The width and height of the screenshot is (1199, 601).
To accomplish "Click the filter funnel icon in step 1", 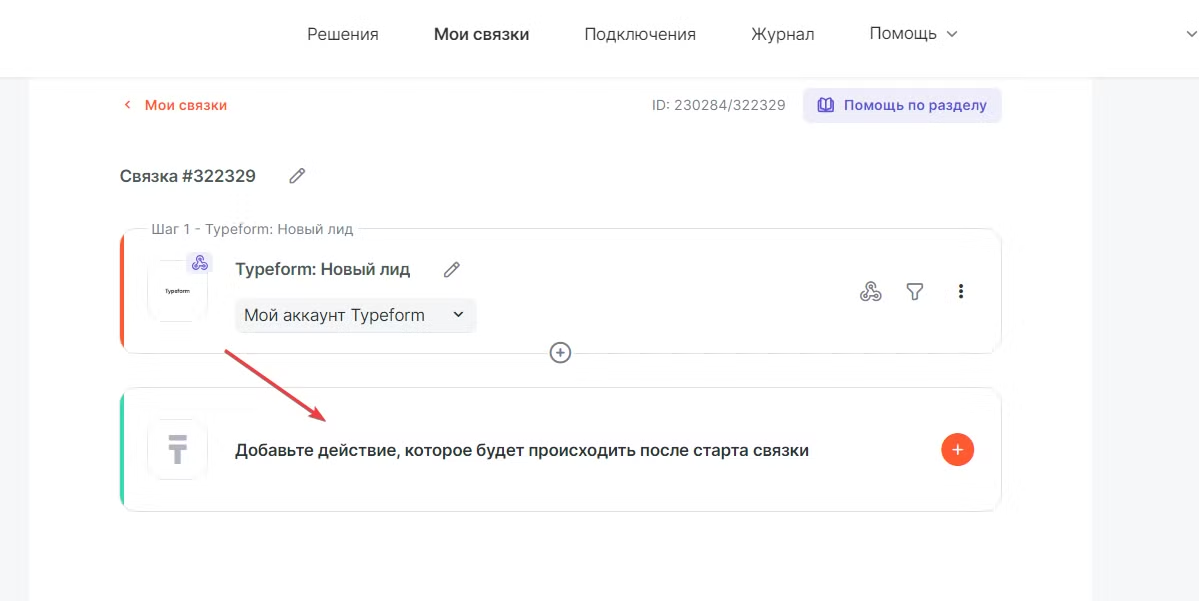I will point(914,291).
